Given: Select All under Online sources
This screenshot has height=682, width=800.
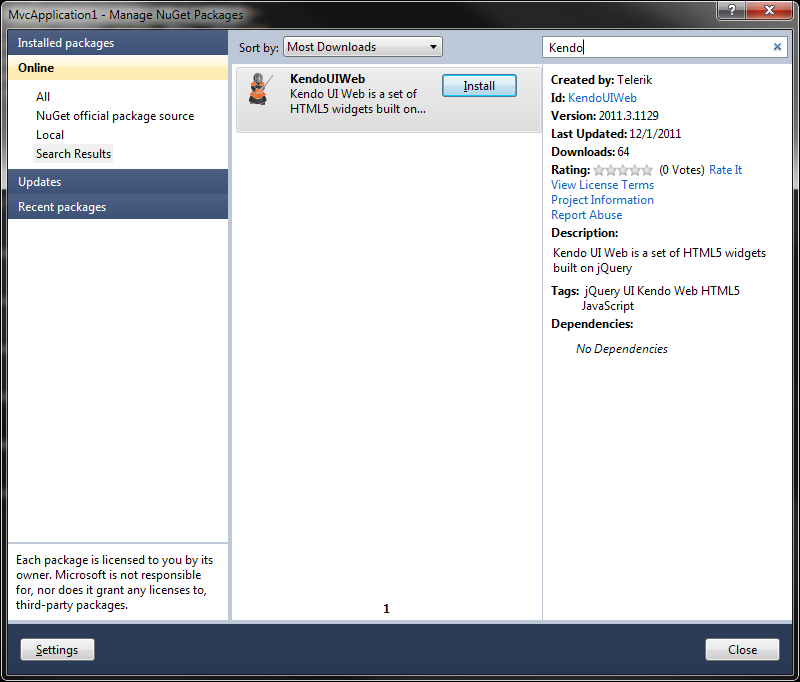Looking at the screenshot, I should pos(43,97).
